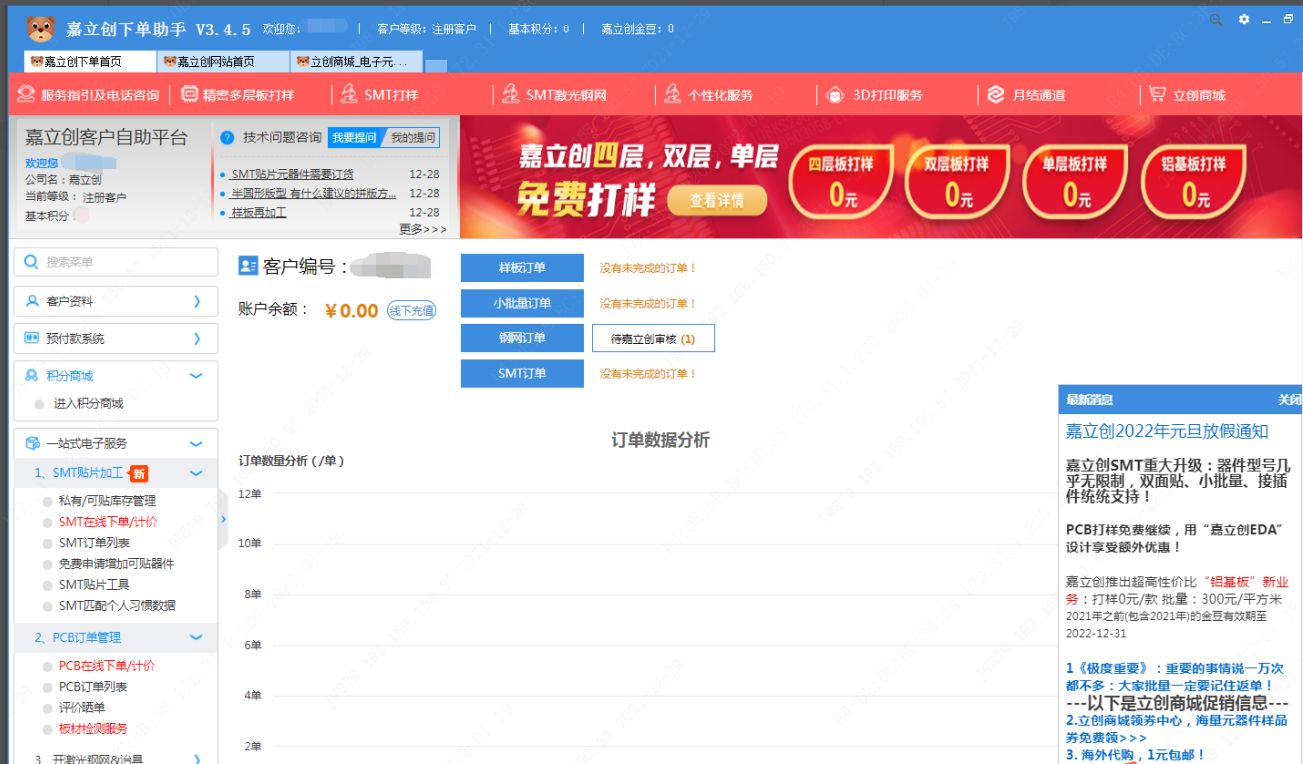Expand the 客户资料 section

pyautogui.click(x=197, y=301)
